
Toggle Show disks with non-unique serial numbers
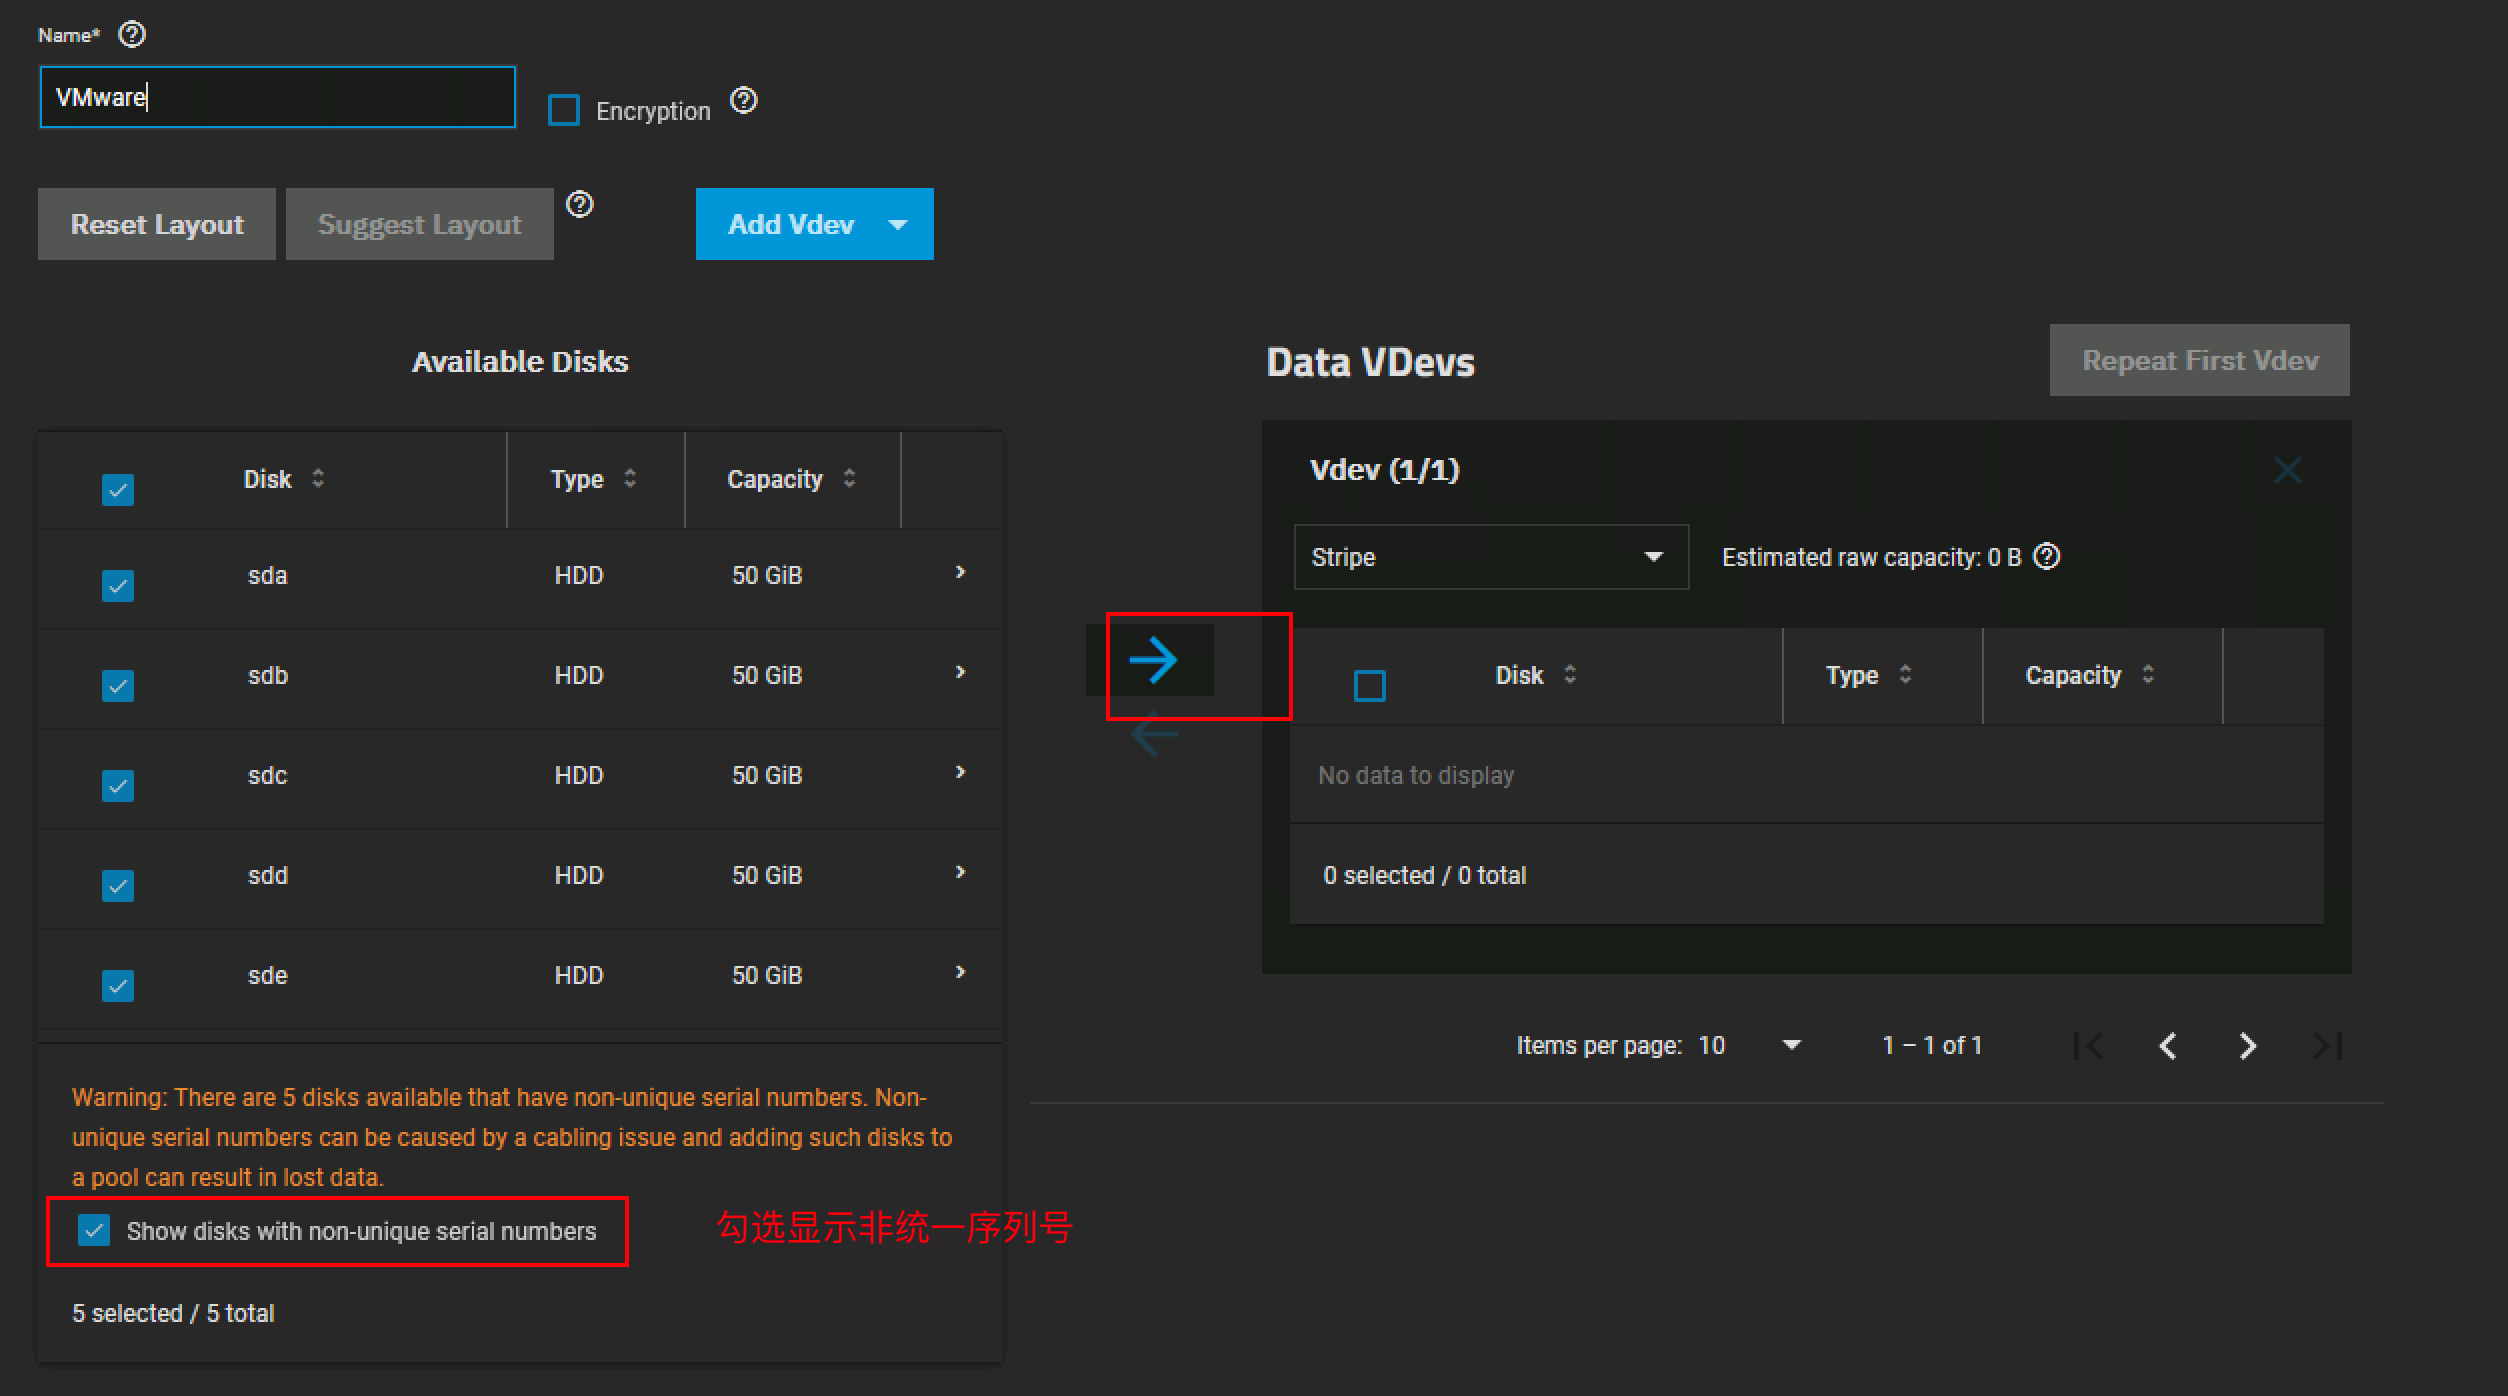pos(94,1230)
